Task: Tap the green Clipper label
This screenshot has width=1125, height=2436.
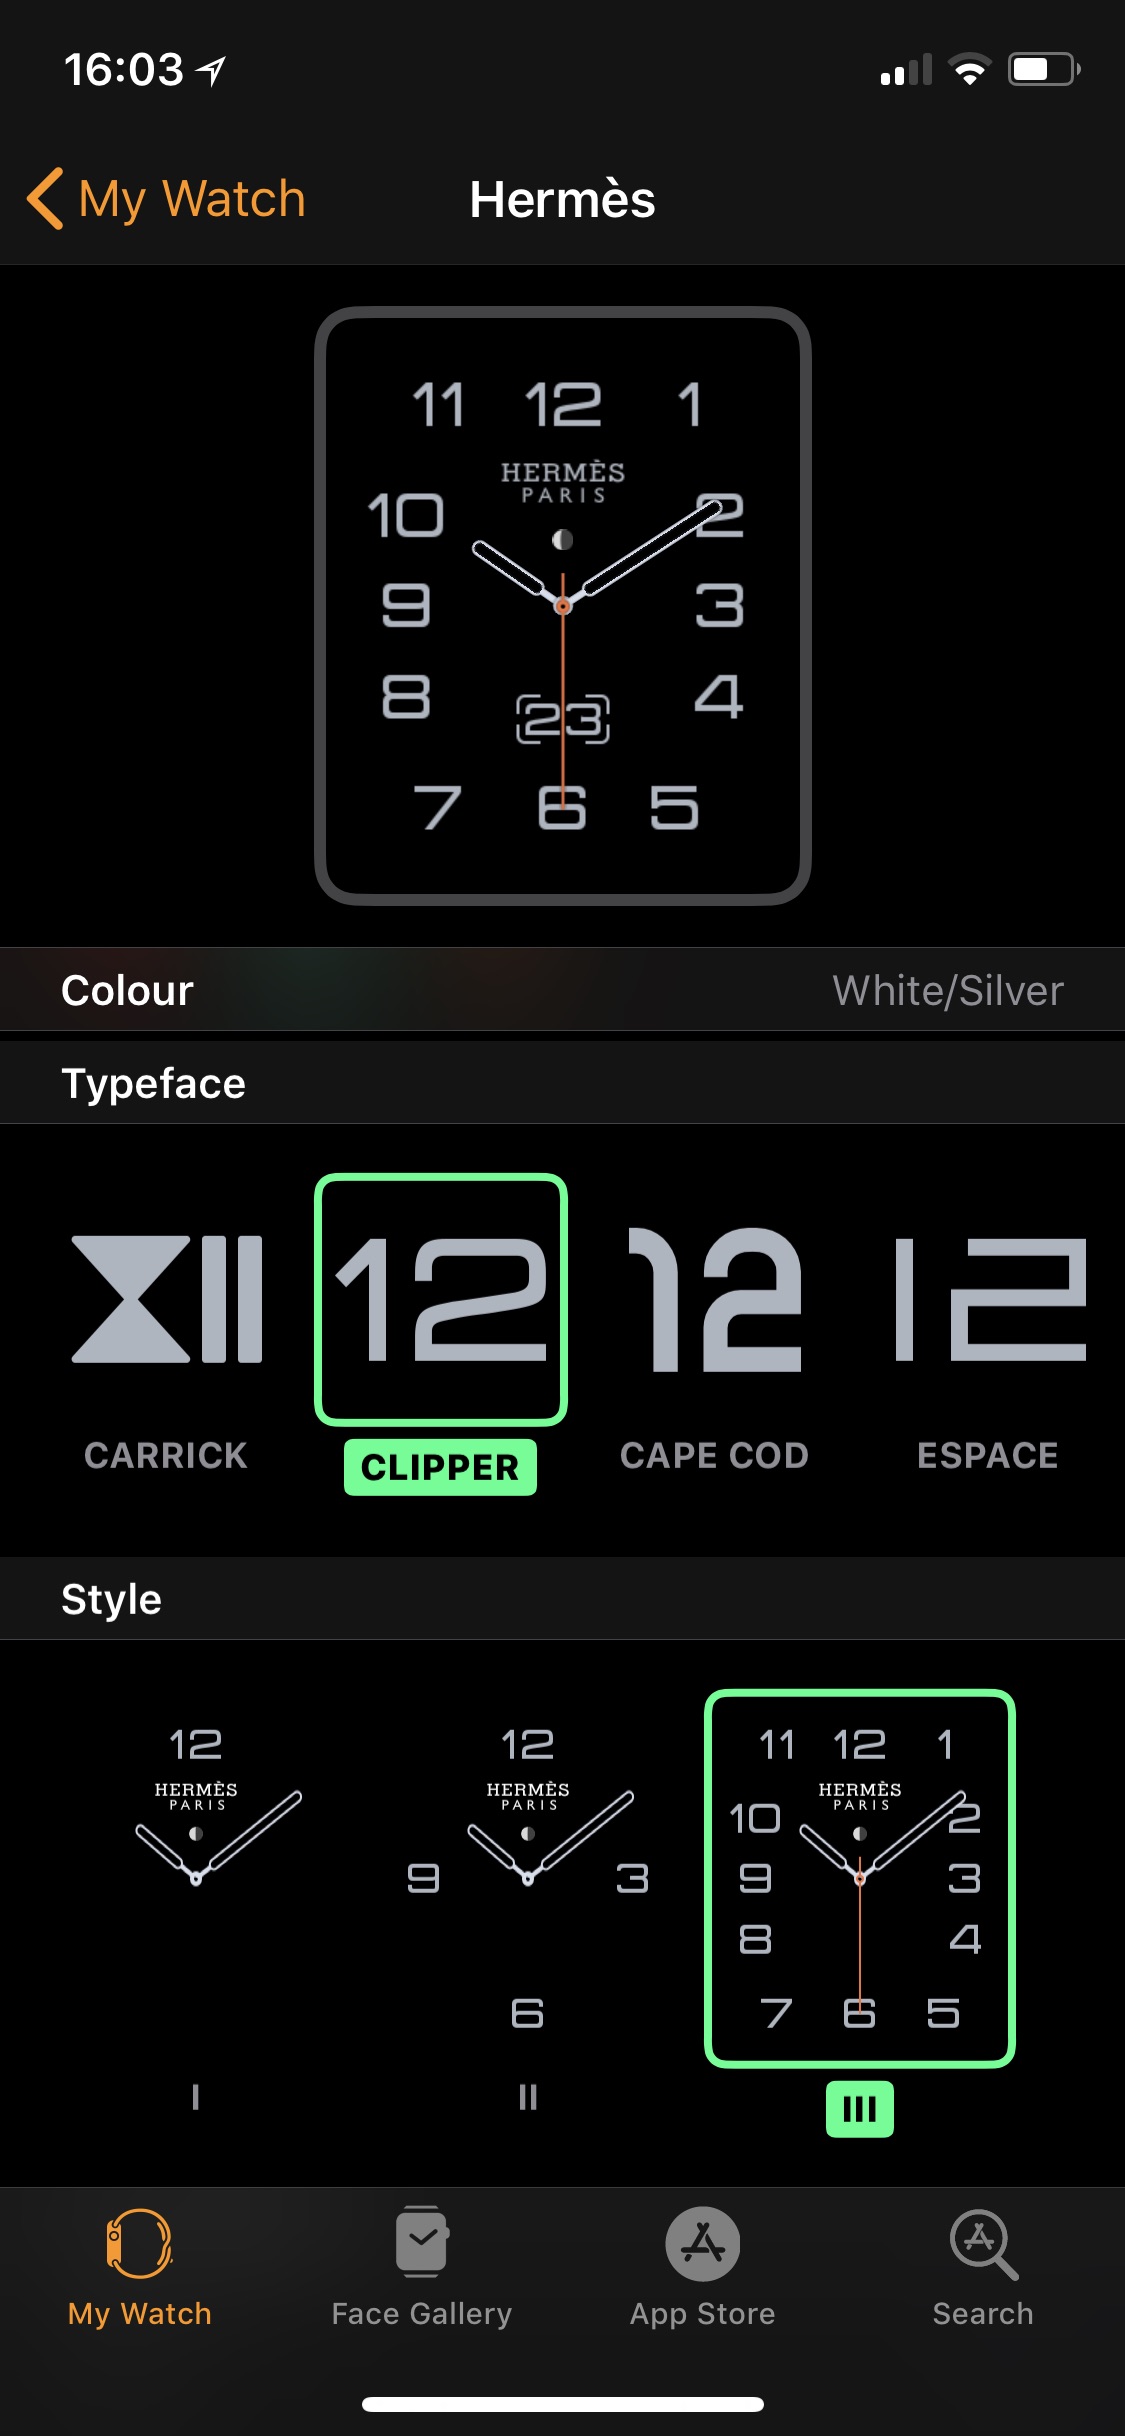Action: coord(440,1467)
